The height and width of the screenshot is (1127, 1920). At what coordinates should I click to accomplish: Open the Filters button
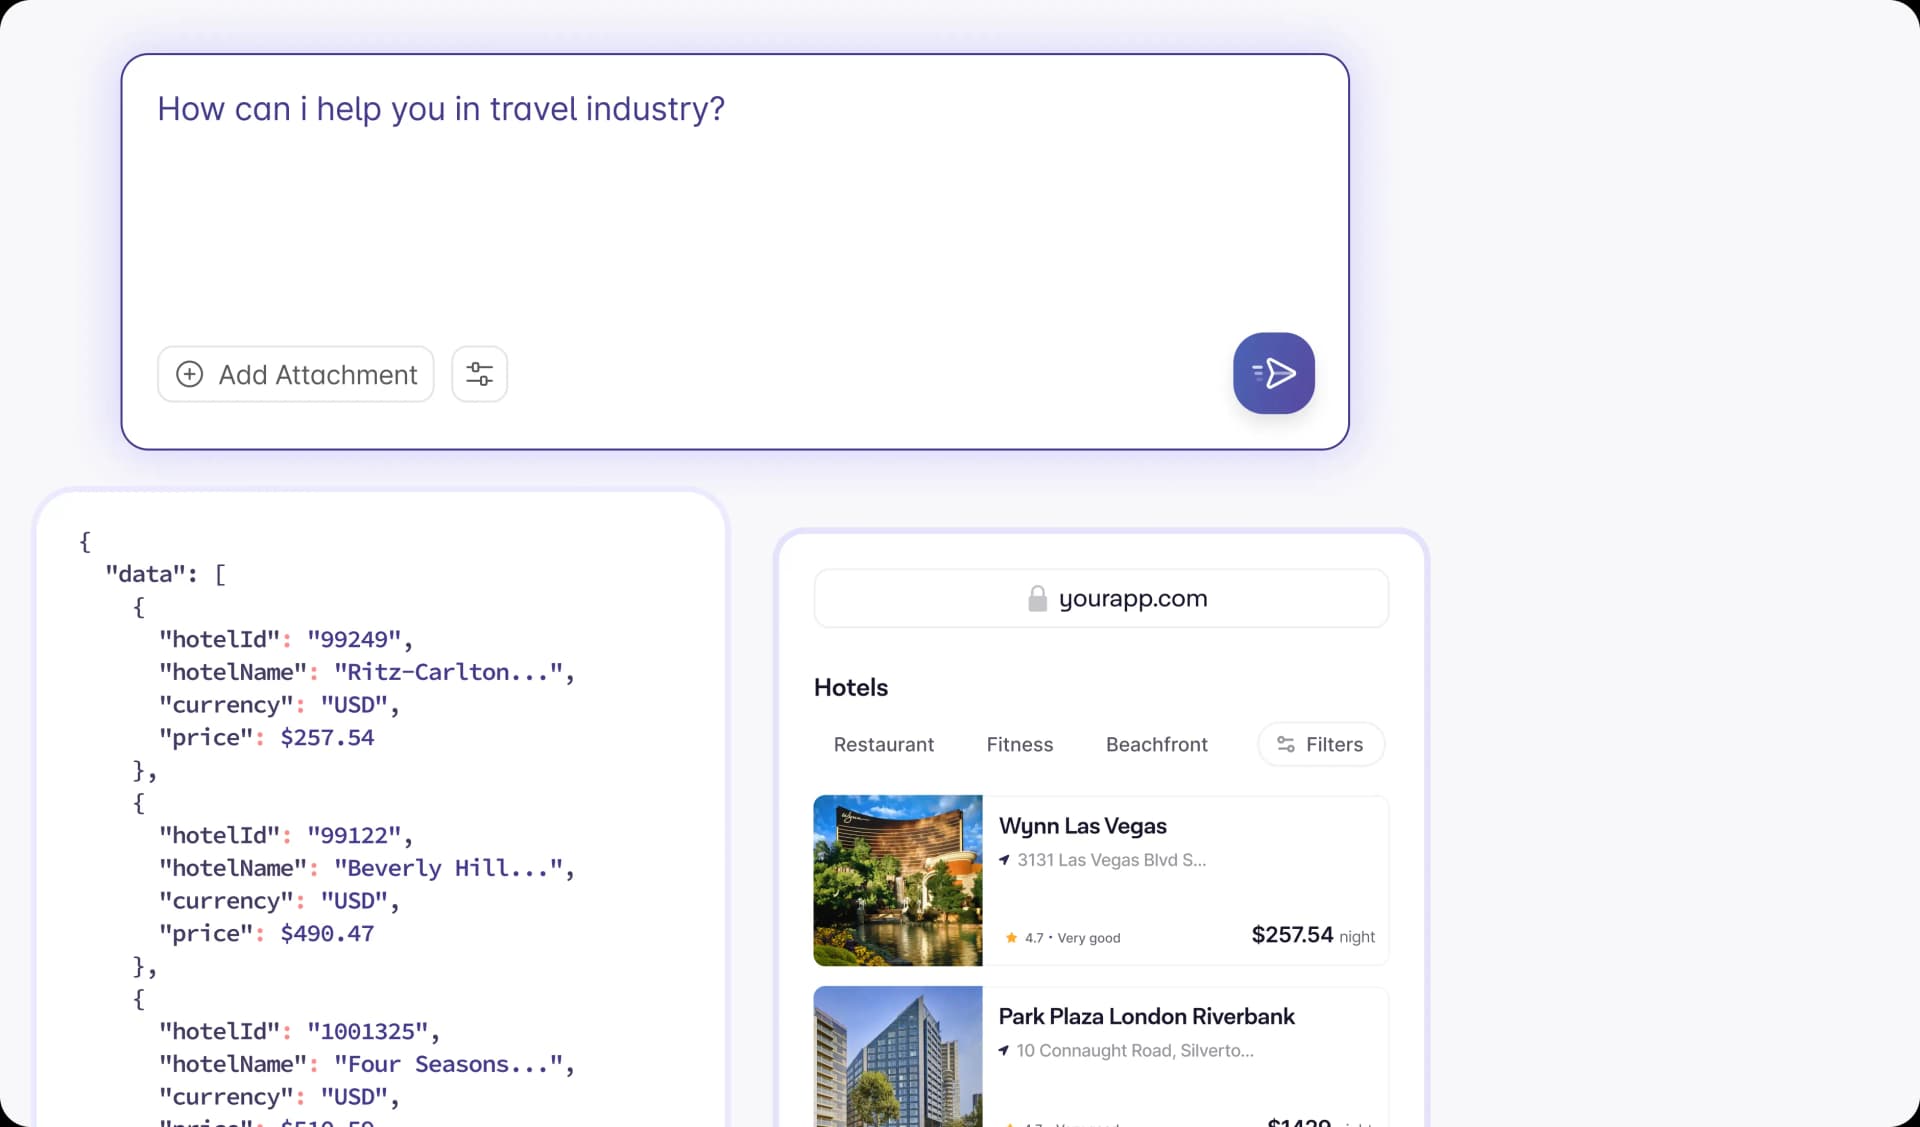[x=1321, y=744]
